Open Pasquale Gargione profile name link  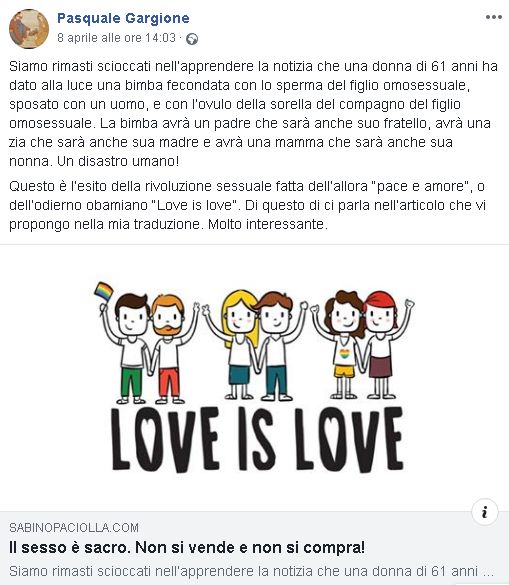pyautogui.click(x=123, y=18)
